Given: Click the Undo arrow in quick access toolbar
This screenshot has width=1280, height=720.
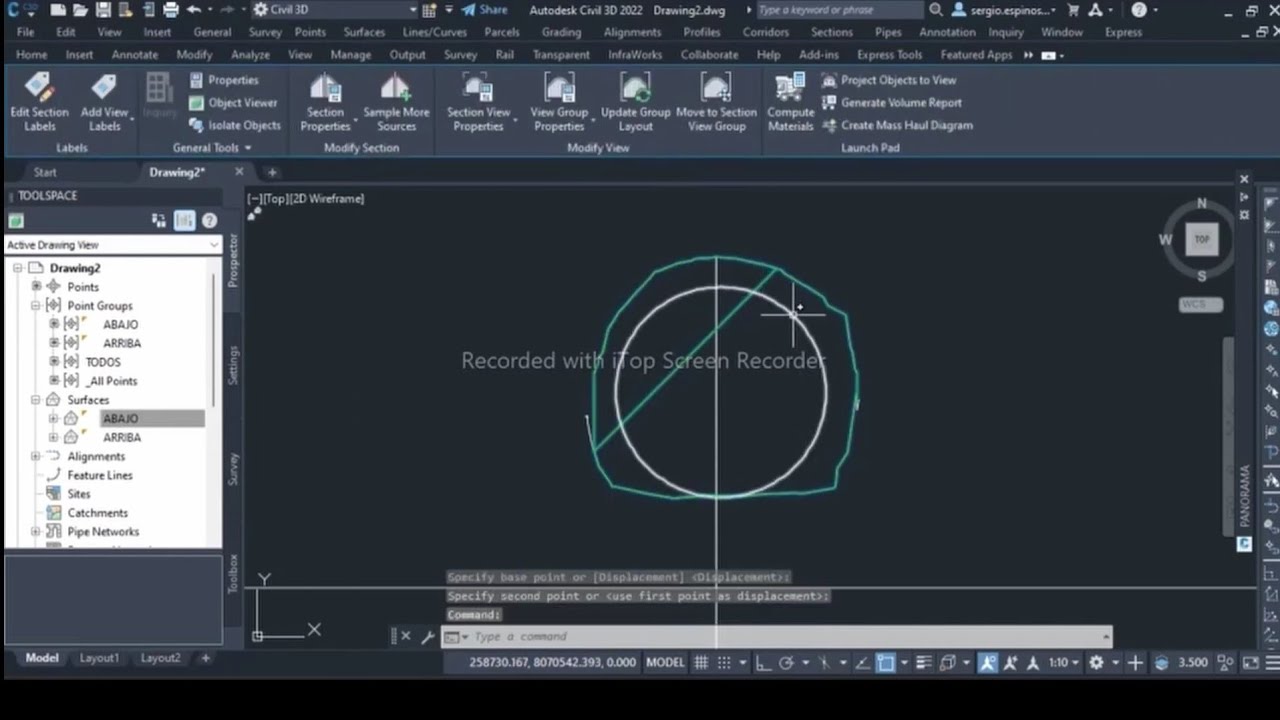Looking at the screenshot, I should point(194,10).
